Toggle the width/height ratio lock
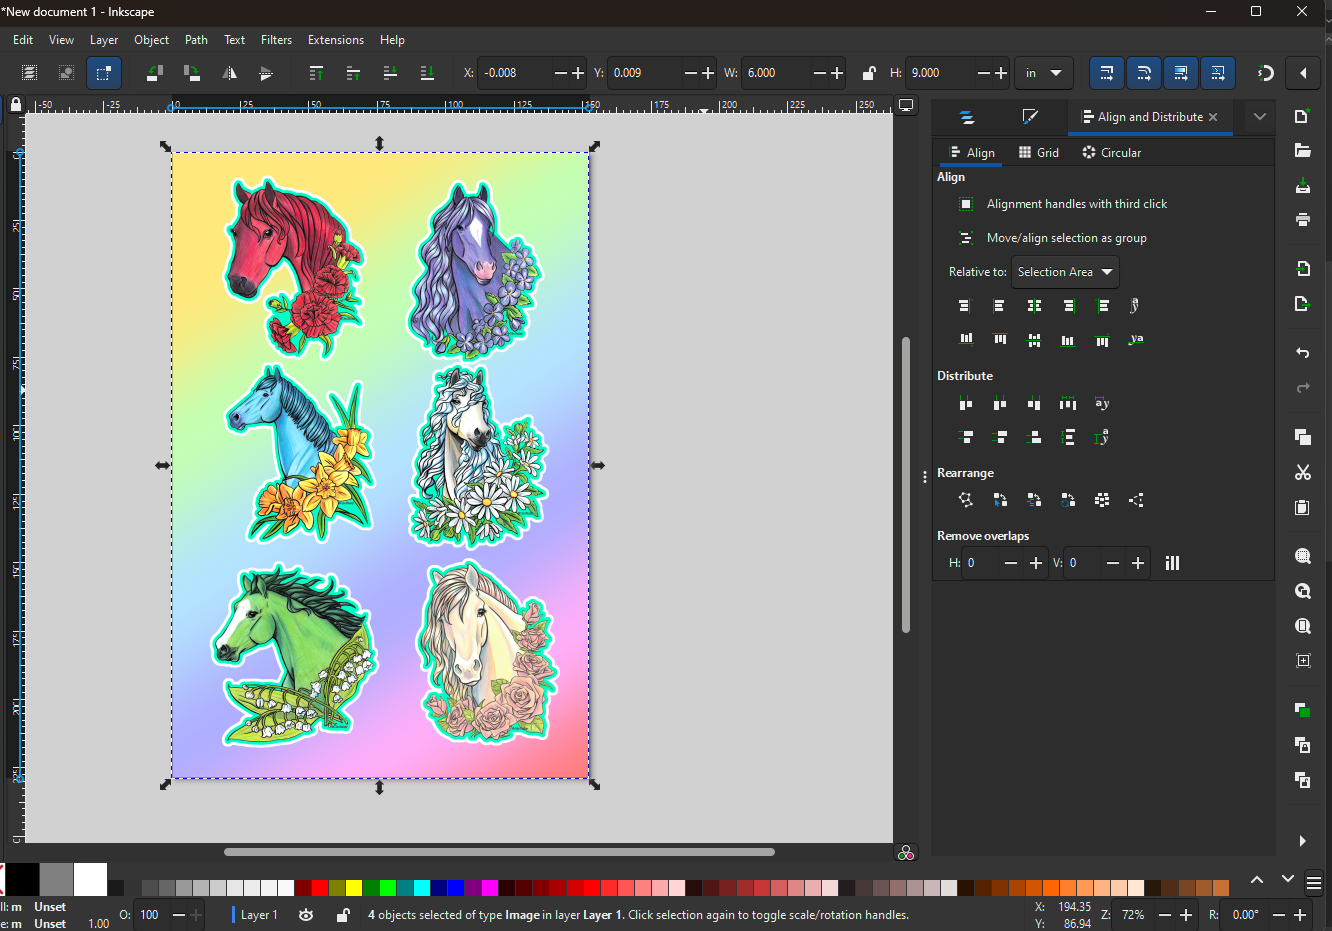The image size is (1332, 931). point(868,73)
